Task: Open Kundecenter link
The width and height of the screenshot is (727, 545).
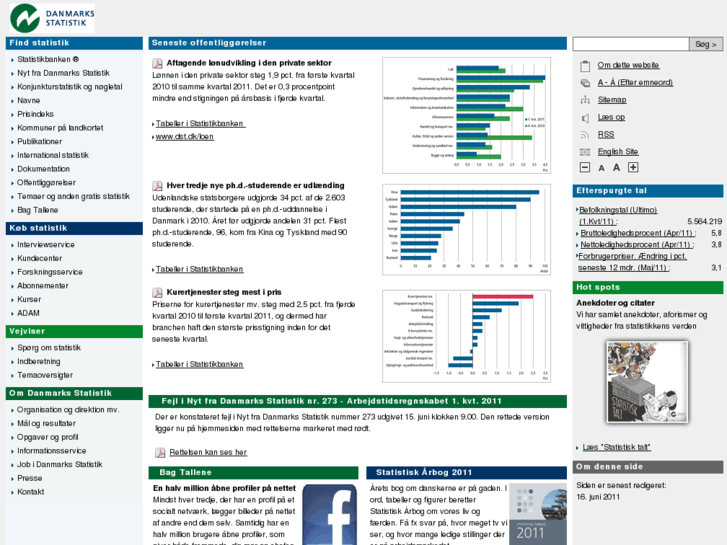Action: click(x=39, y=258)
